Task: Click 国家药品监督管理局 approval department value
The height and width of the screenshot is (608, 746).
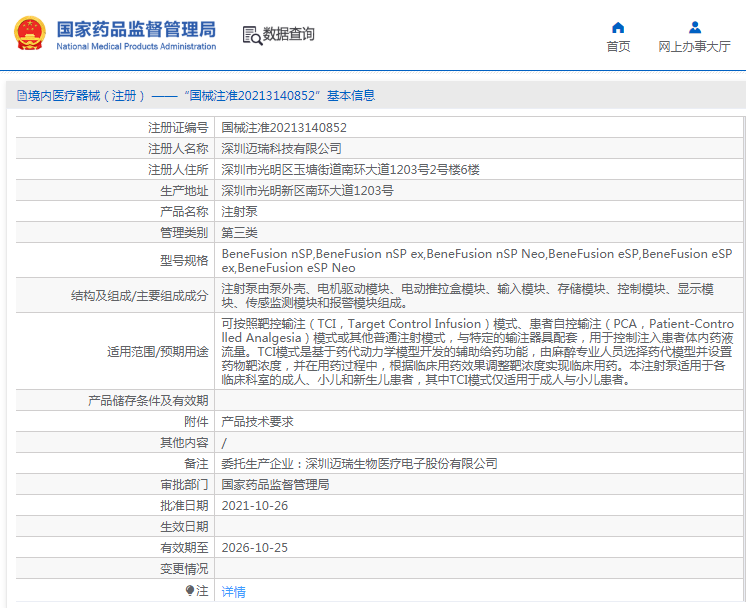Action: coord(275,484)
